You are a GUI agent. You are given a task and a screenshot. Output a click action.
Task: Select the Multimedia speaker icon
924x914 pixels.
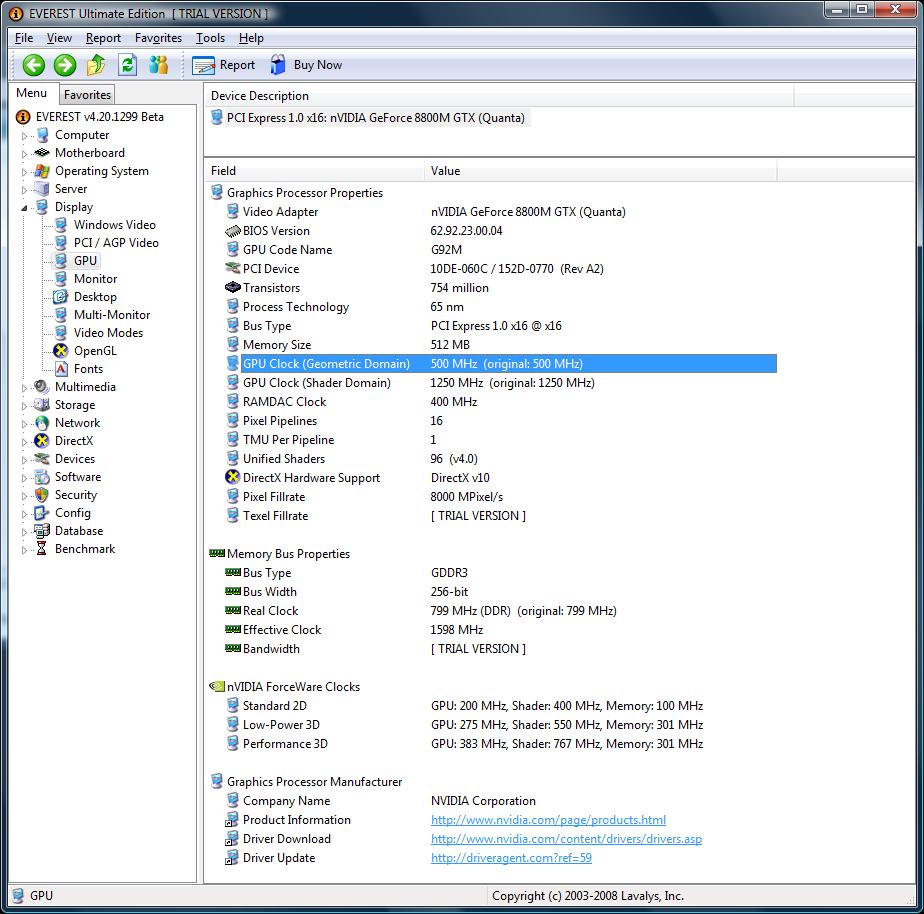[42, 387]
